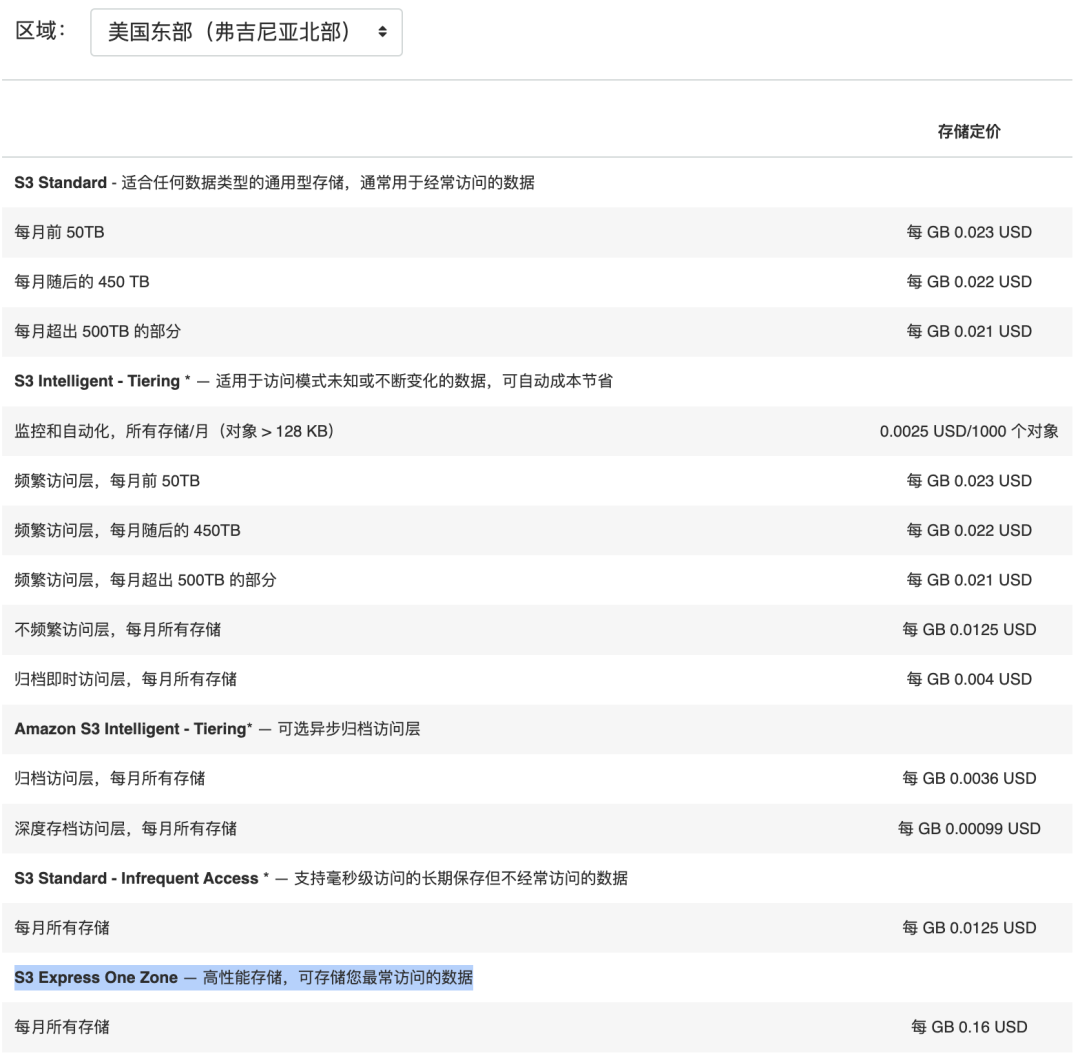The image size is (1080, 1058).
Task: Click the price 每 GB 0.00099 USD
Action: [968, 829]
